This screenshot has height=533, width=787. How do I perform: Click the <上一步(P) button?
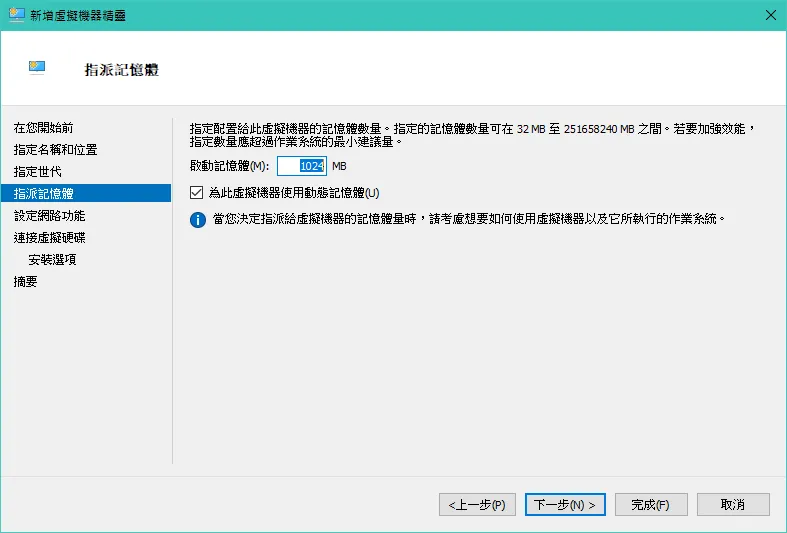tap(477, 504)
